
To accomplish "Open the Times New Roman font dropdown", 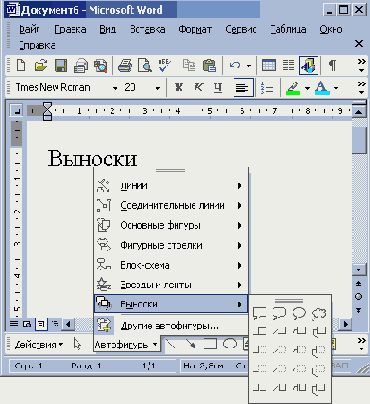I will pos(115,88).
